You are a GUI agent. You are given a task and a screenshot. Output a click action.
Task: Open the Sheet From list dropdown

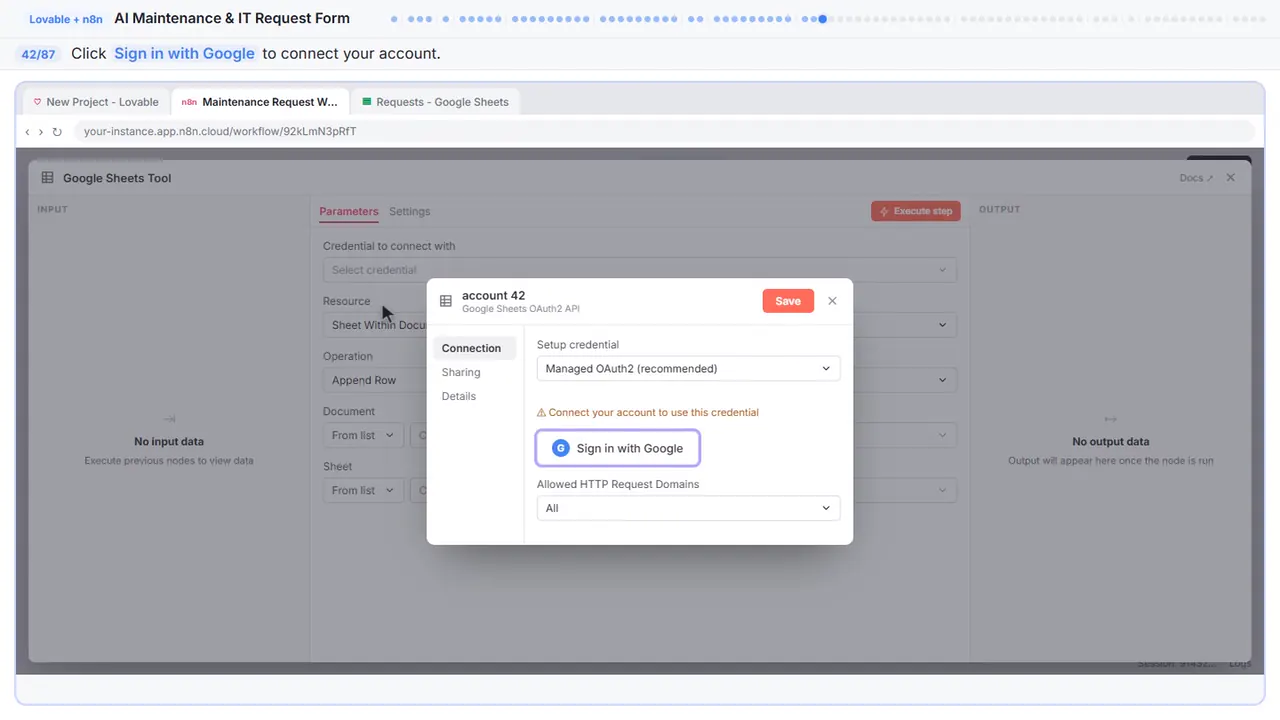pos(363,490)
